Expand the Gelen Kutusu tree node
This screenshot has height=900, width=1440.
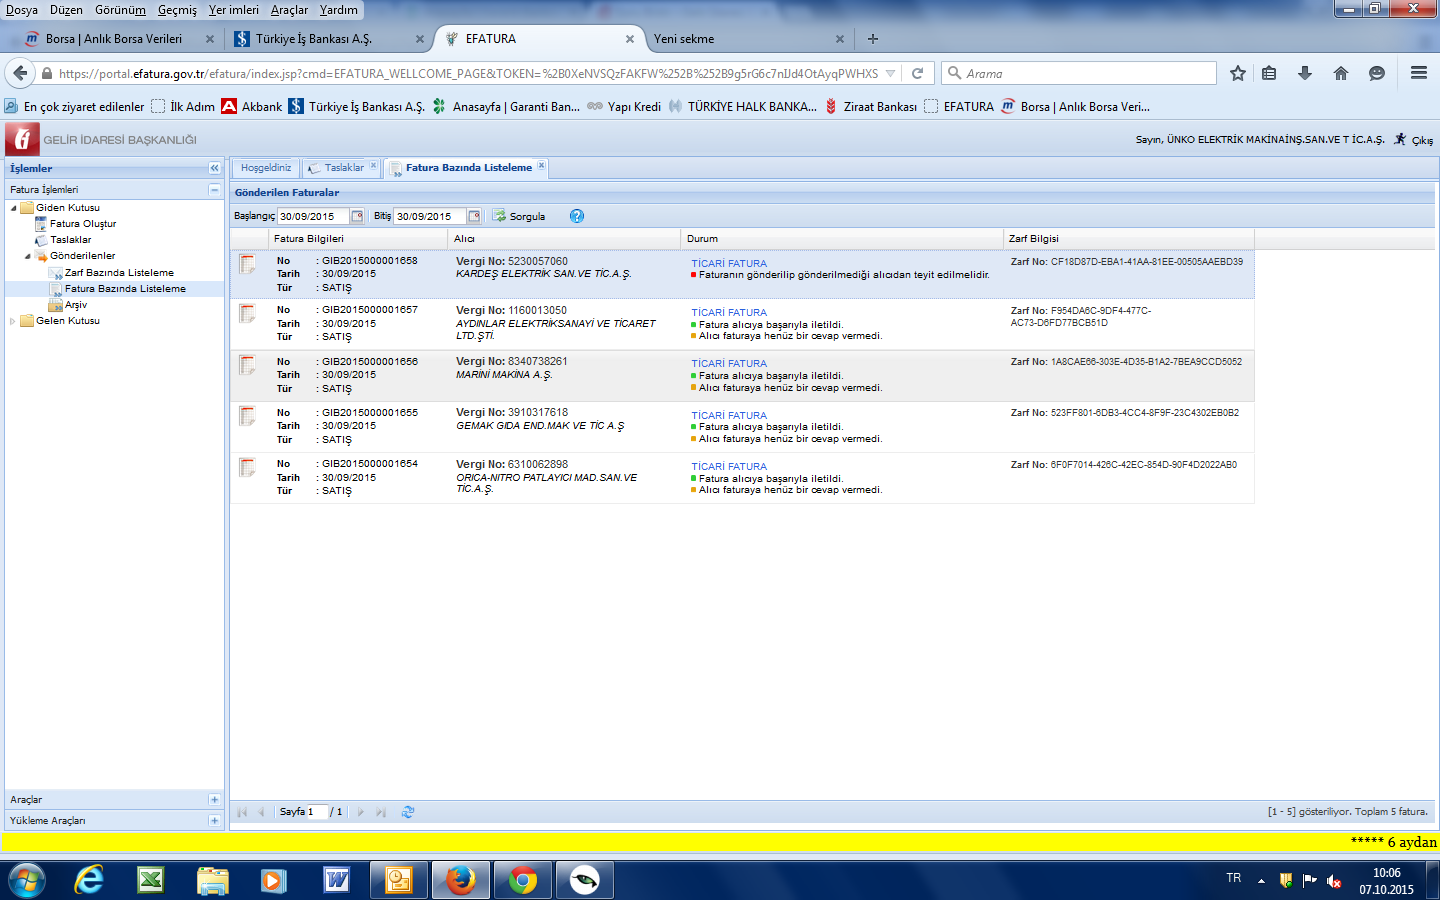pos(13,321)
